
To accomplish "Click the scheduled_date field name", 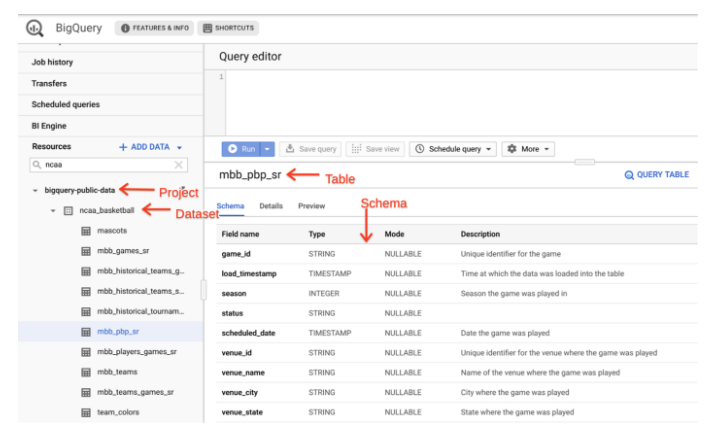I will [x=248, y=333].
